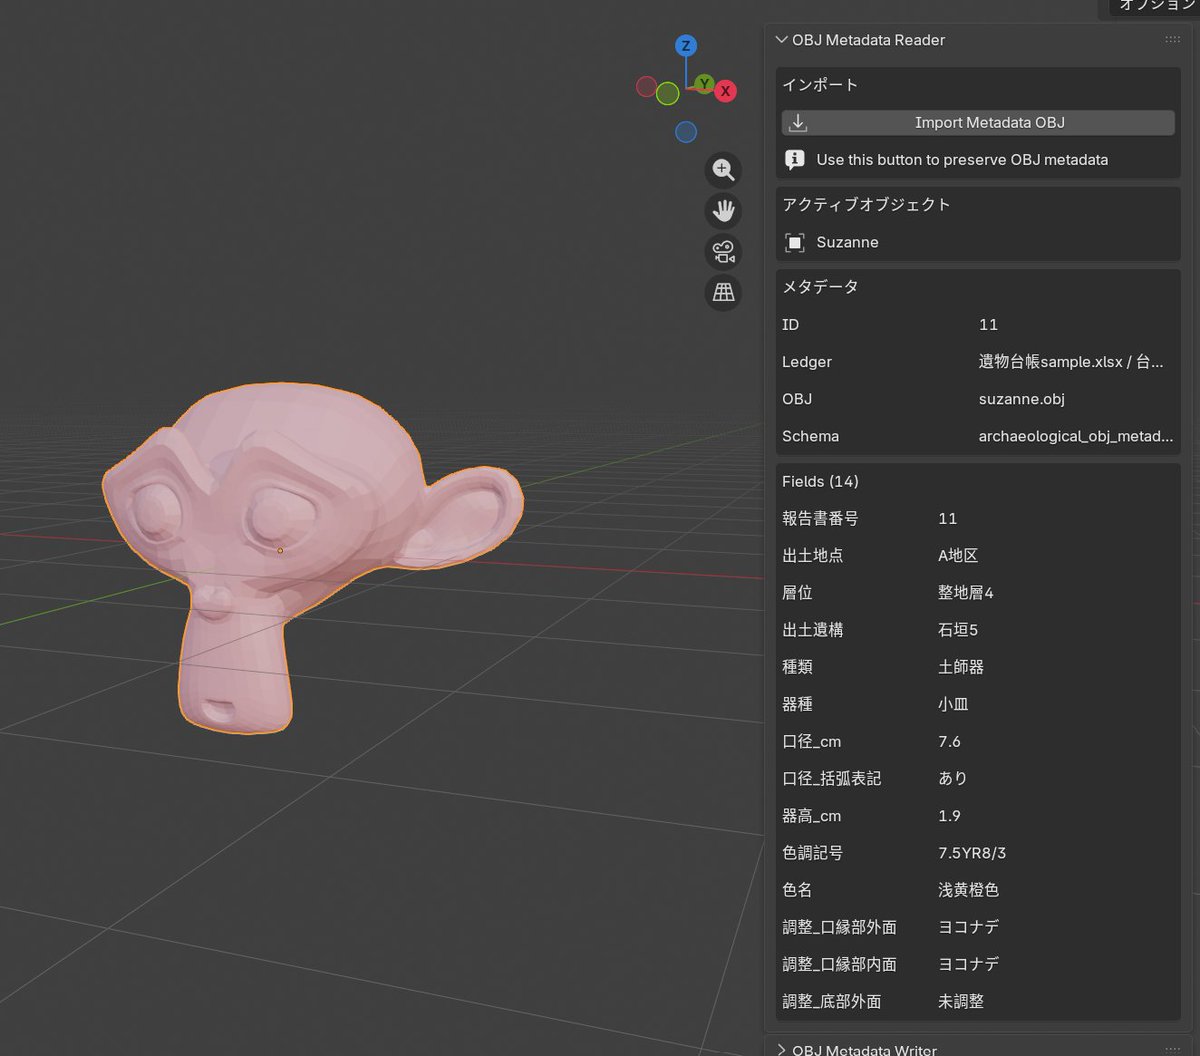
Task: Click the 報告書番号 label
Action: coord(820,519)
